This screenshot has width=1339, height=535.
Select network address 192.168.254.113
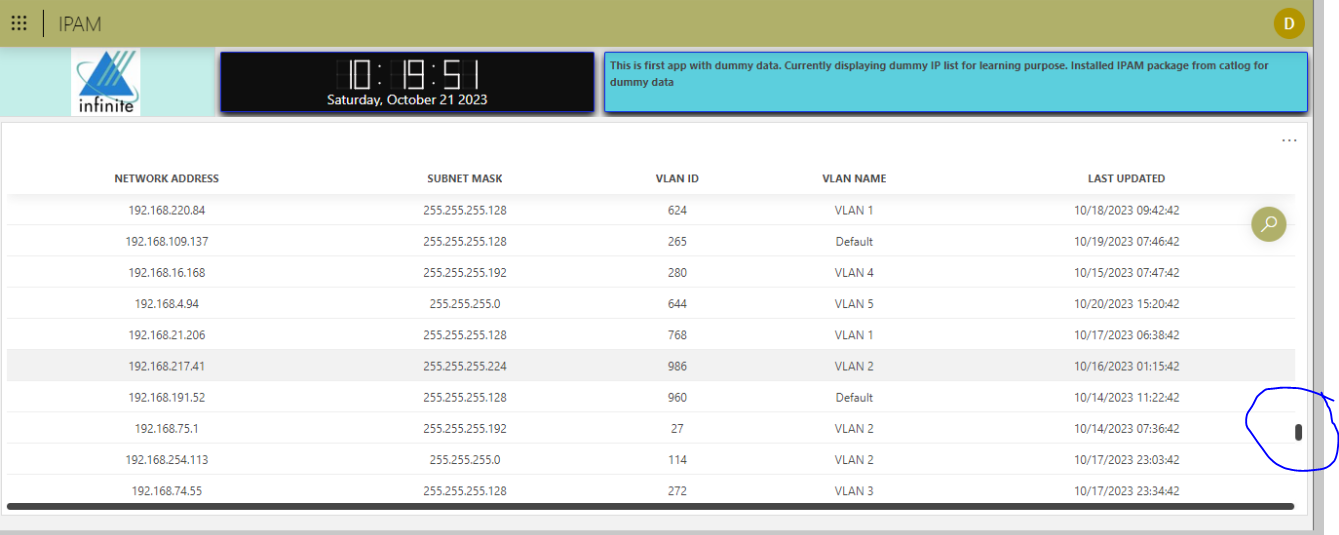(x=167, y=460)
